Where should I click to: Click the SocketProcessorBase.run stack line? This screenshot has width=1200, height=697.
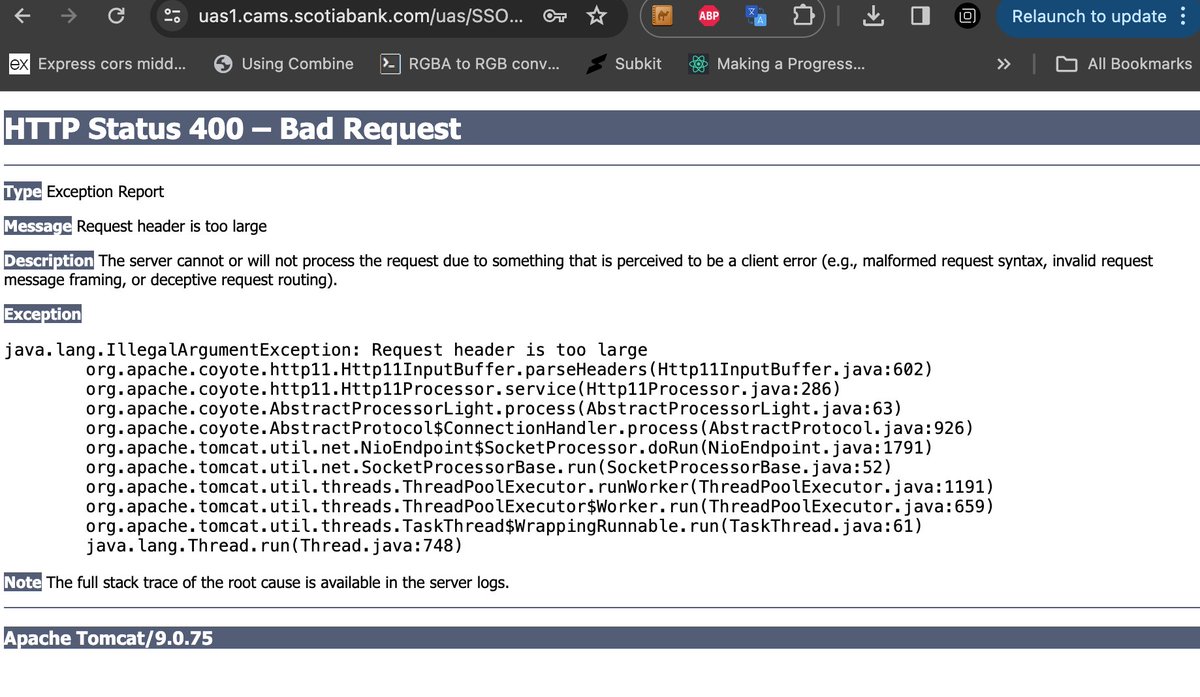pyautogui.click(x=489, y=468)
